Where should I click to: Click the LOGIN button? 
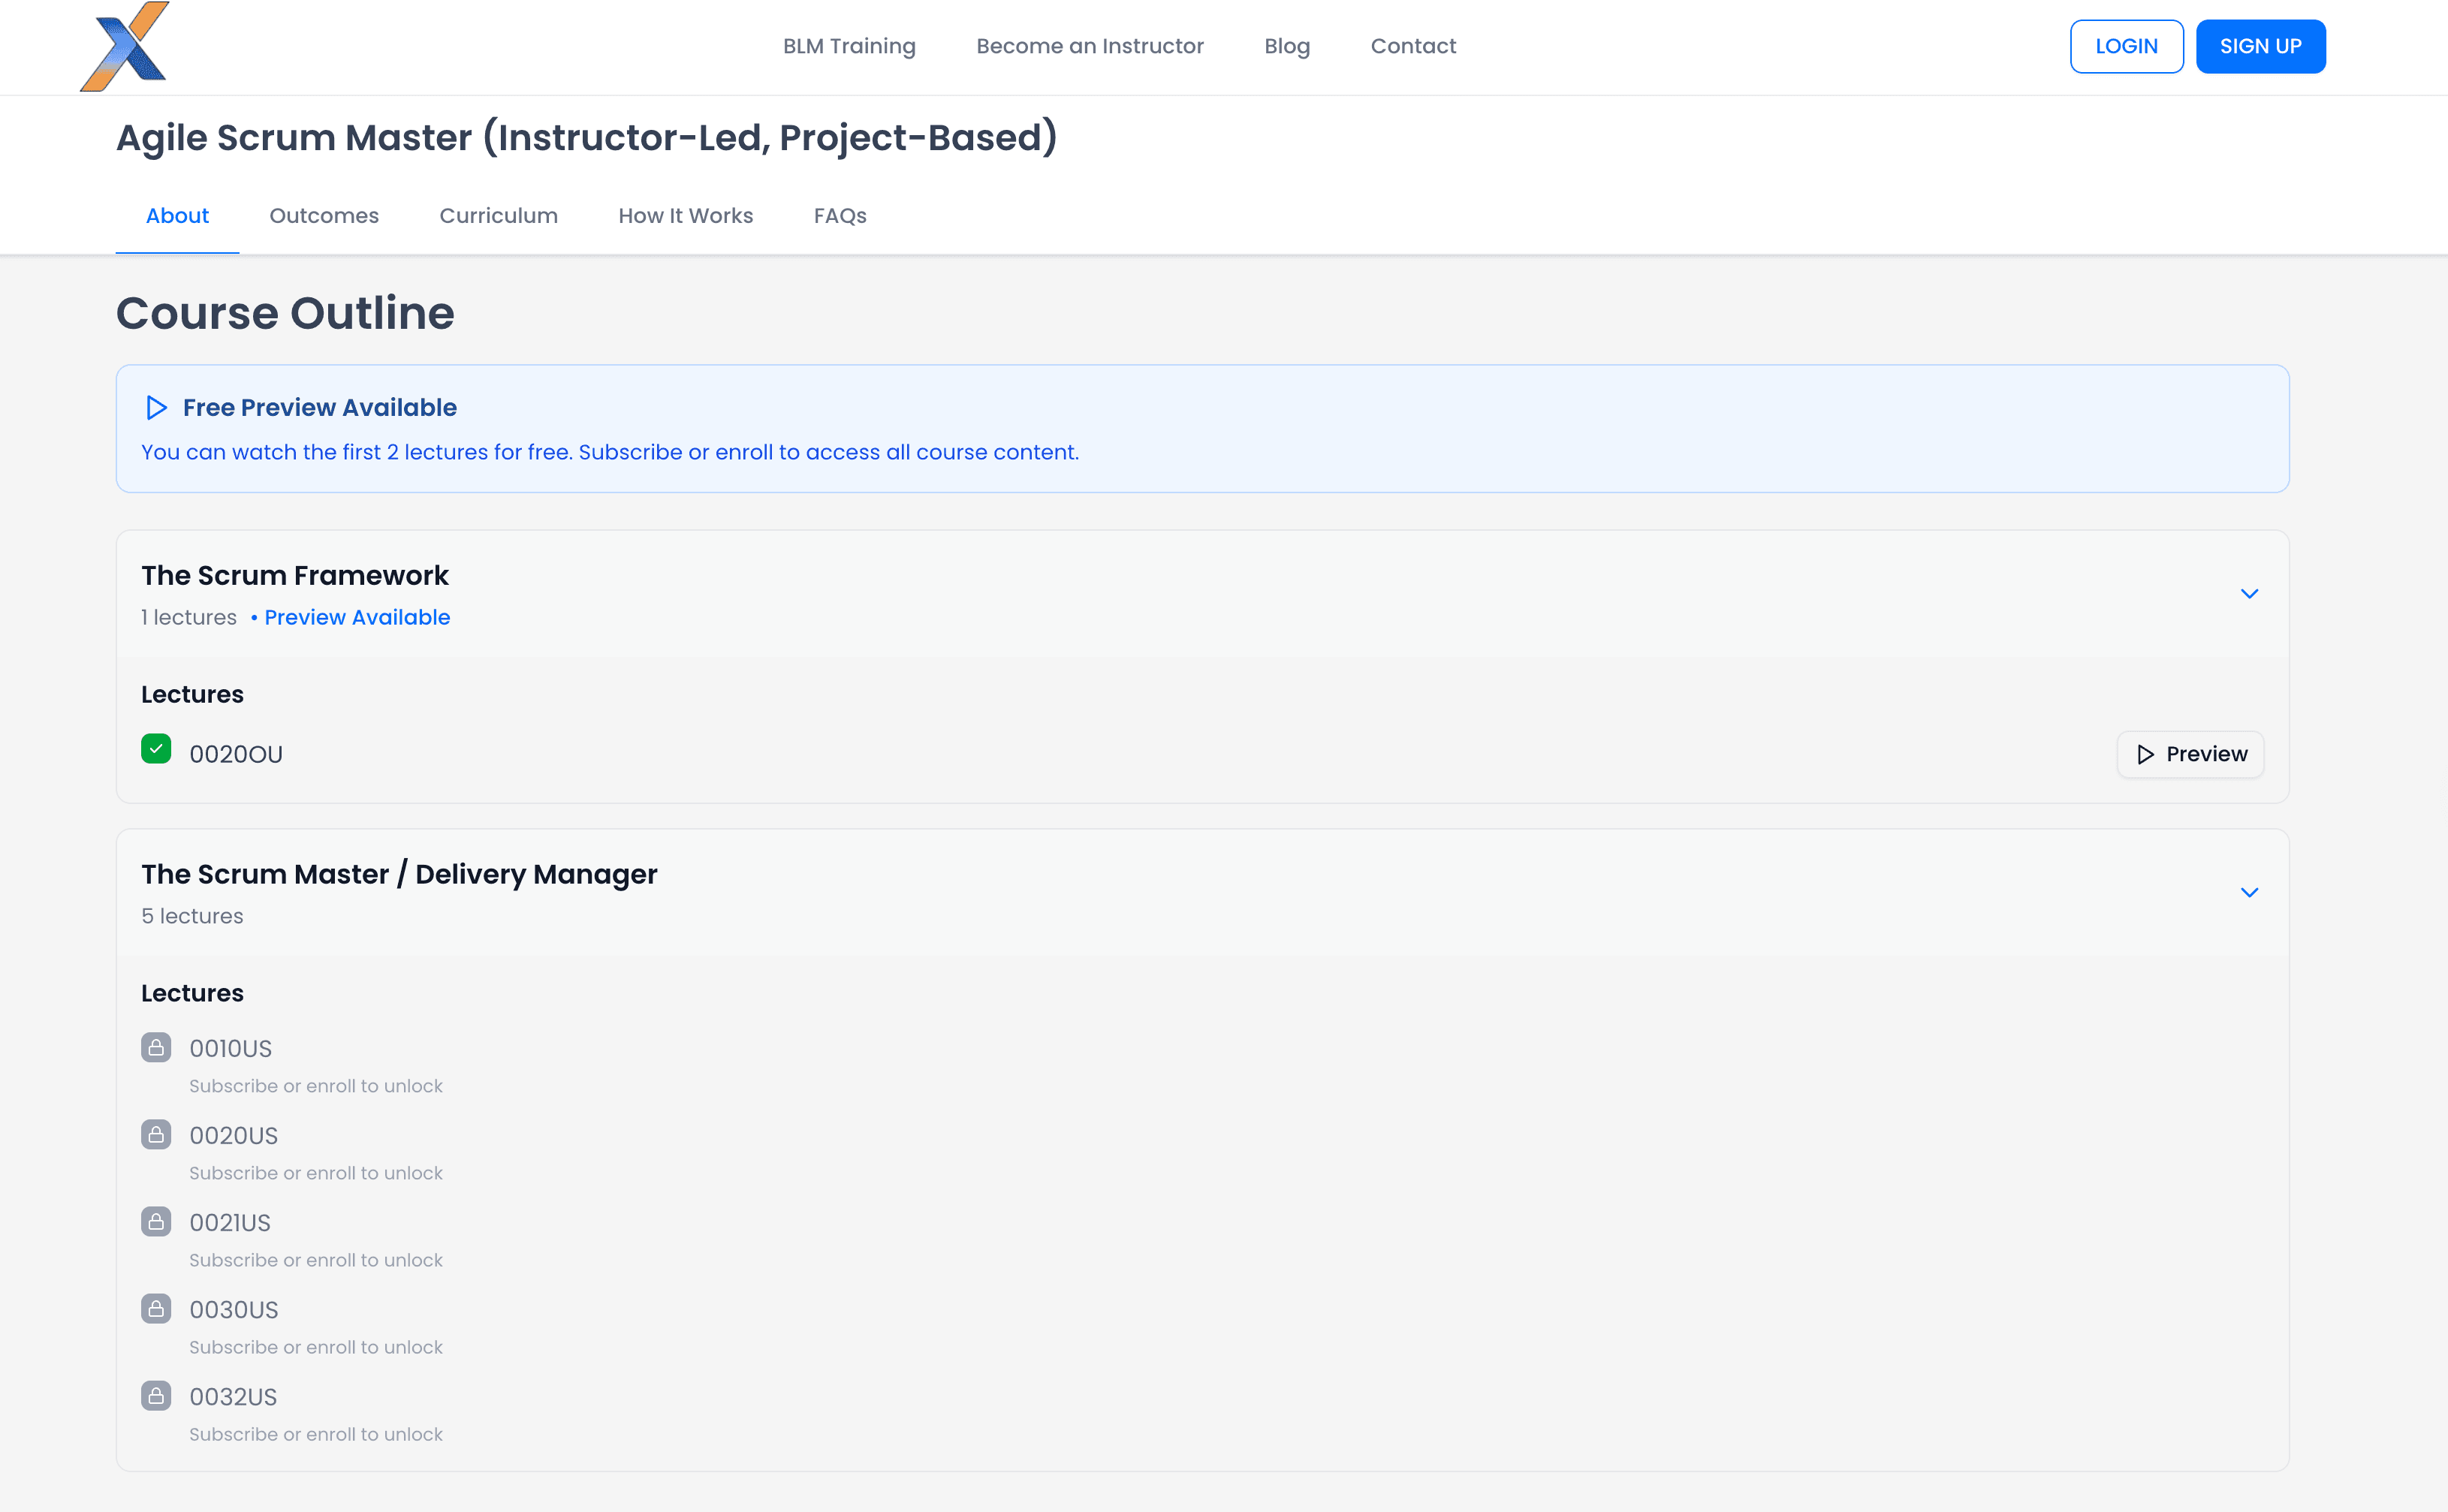tap(2126, 47)
